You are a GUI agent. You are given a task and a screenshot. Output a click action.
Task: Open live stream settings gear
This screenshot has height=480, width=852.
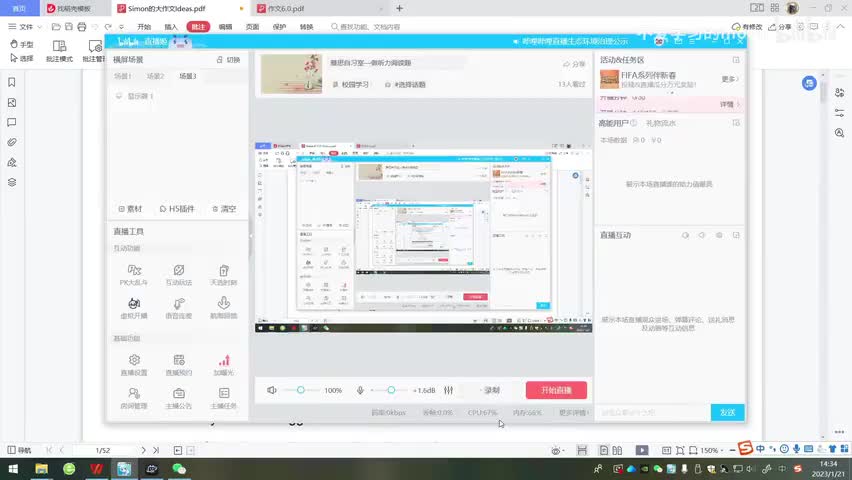[x=134, y=365]
